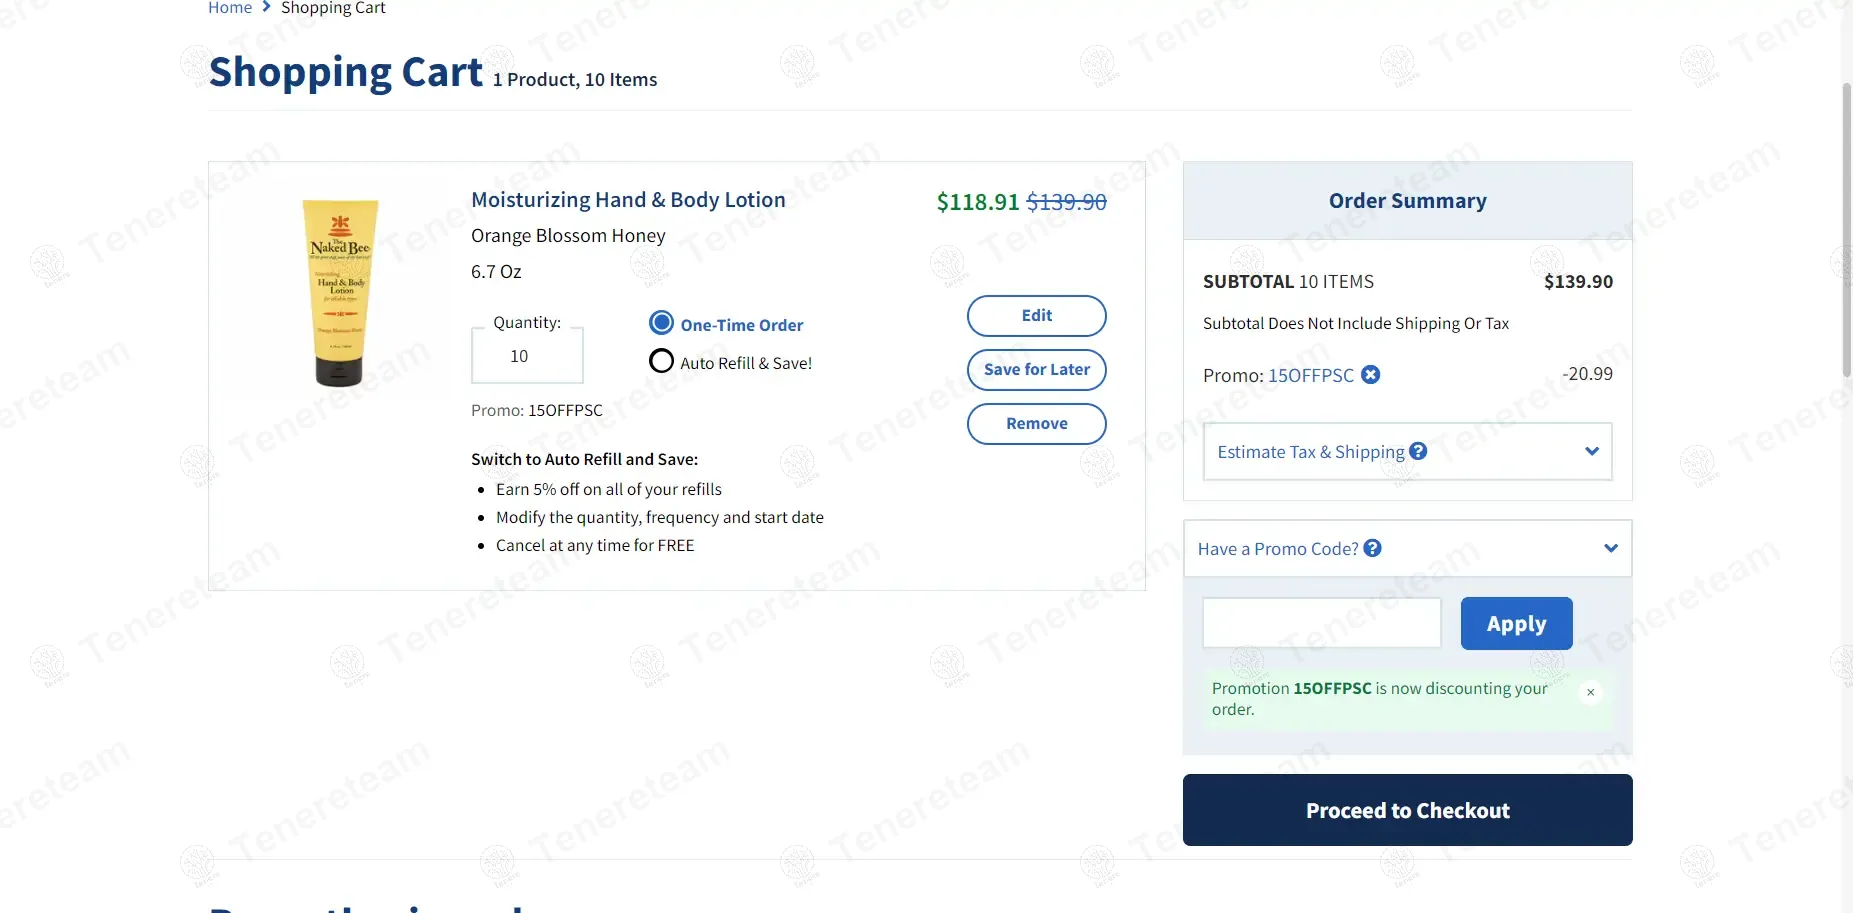The image size is (1853, 913).
Task: Select the One-Time Order option
Action: pyautogui.click(x=661, y=323)
